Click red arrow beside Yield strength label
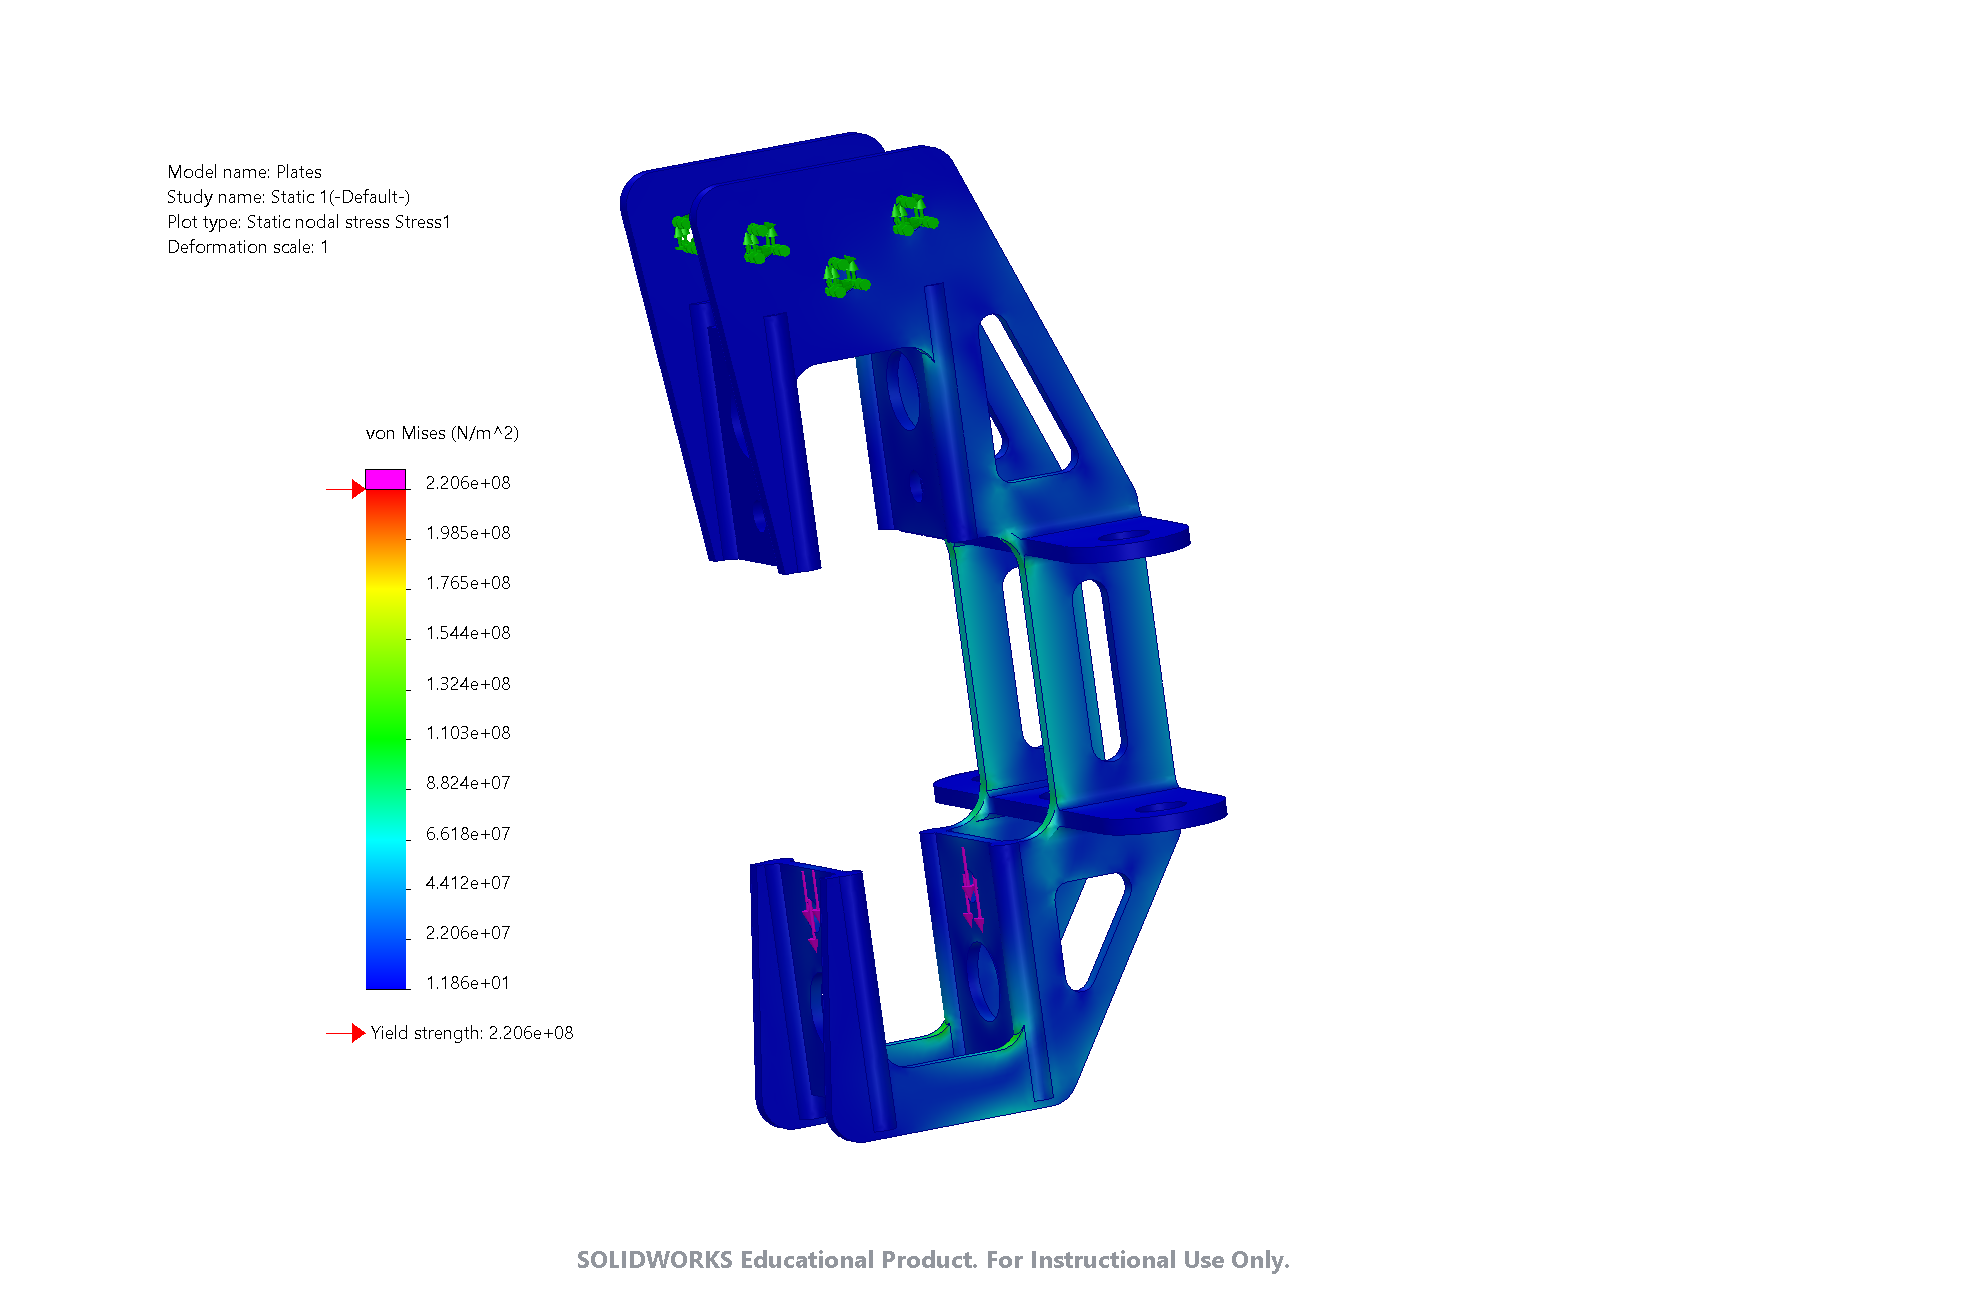Screen dimensions: 1981x1300 (x=356, y=1033)
